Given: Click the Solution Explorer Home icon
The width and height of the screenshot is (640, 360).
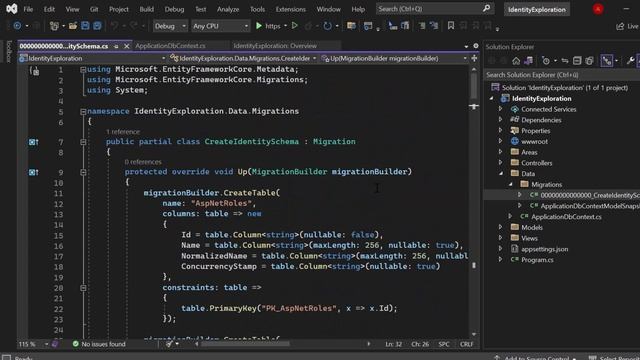Looking at the screenshot, I should [x=516, y=61].
